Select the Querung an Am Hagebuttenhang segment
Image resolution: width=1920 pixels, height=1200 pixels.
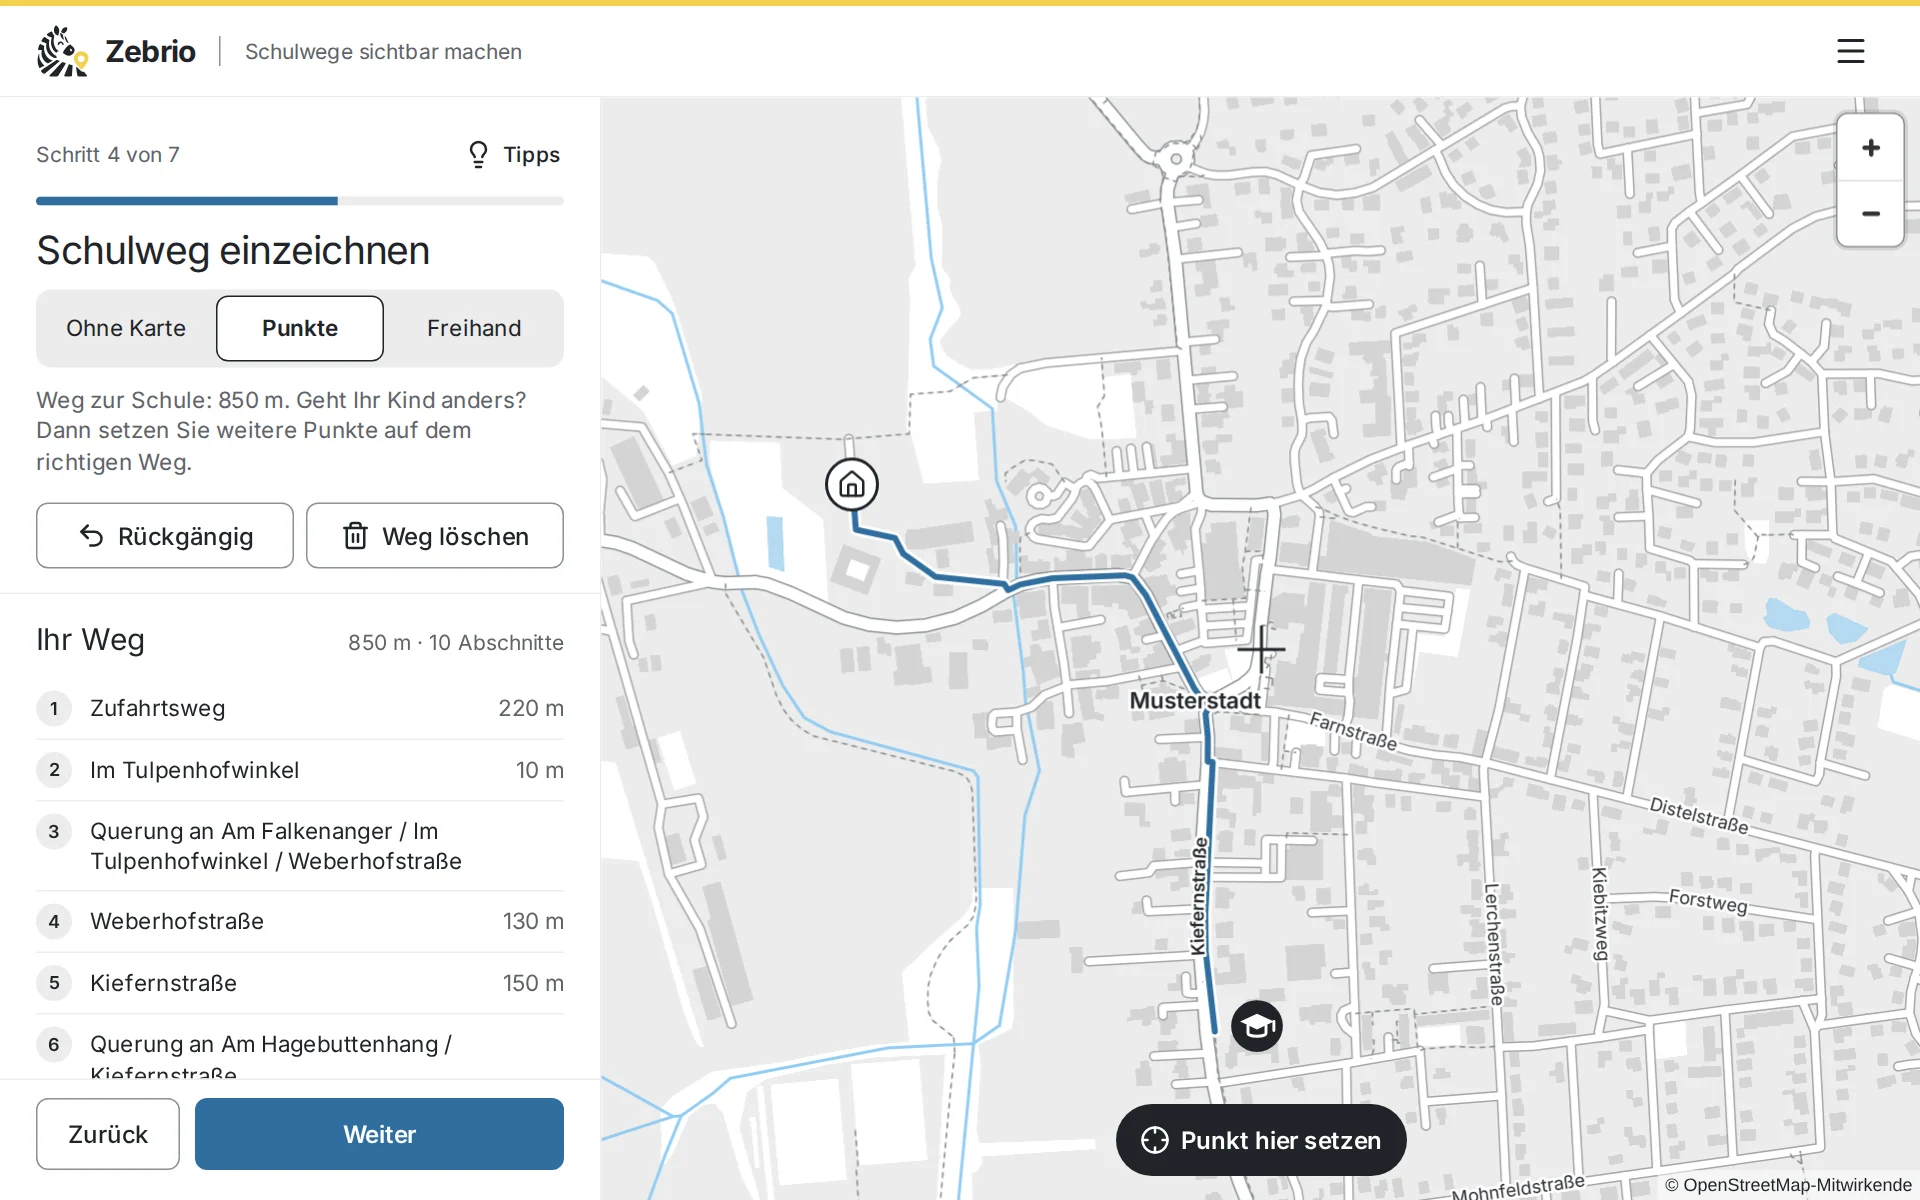coord(300,1047)
